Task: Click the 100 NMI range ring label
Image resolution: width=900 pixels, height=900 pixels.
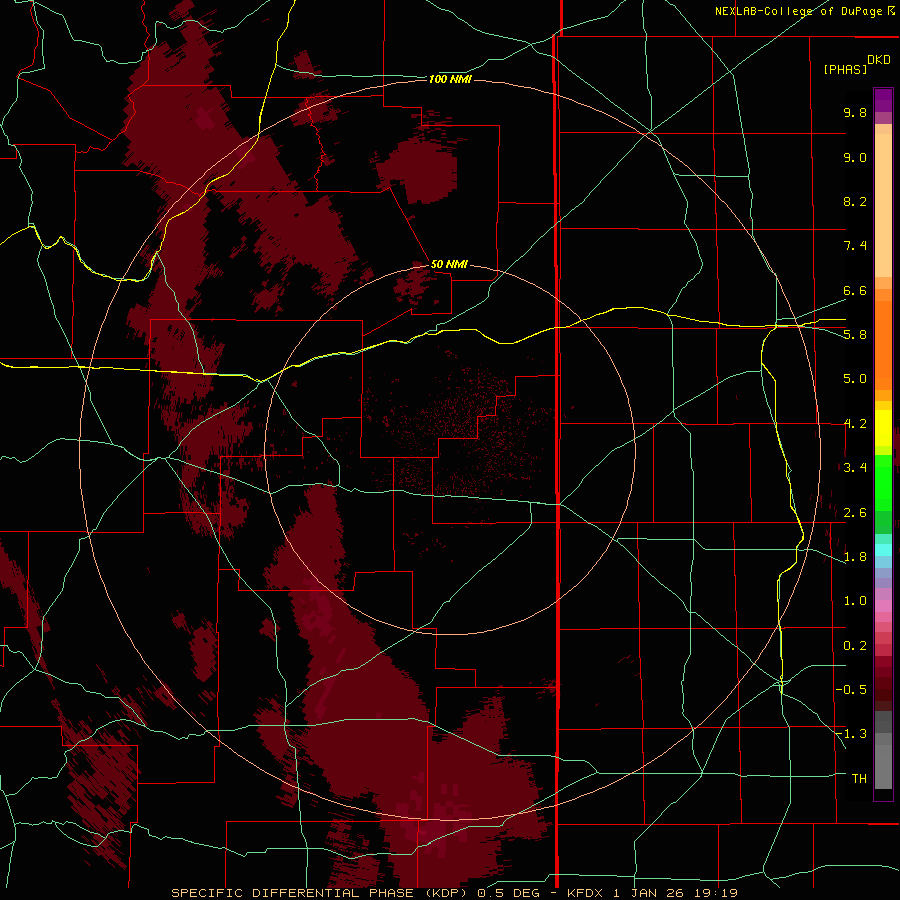Action: coord(450,79)
